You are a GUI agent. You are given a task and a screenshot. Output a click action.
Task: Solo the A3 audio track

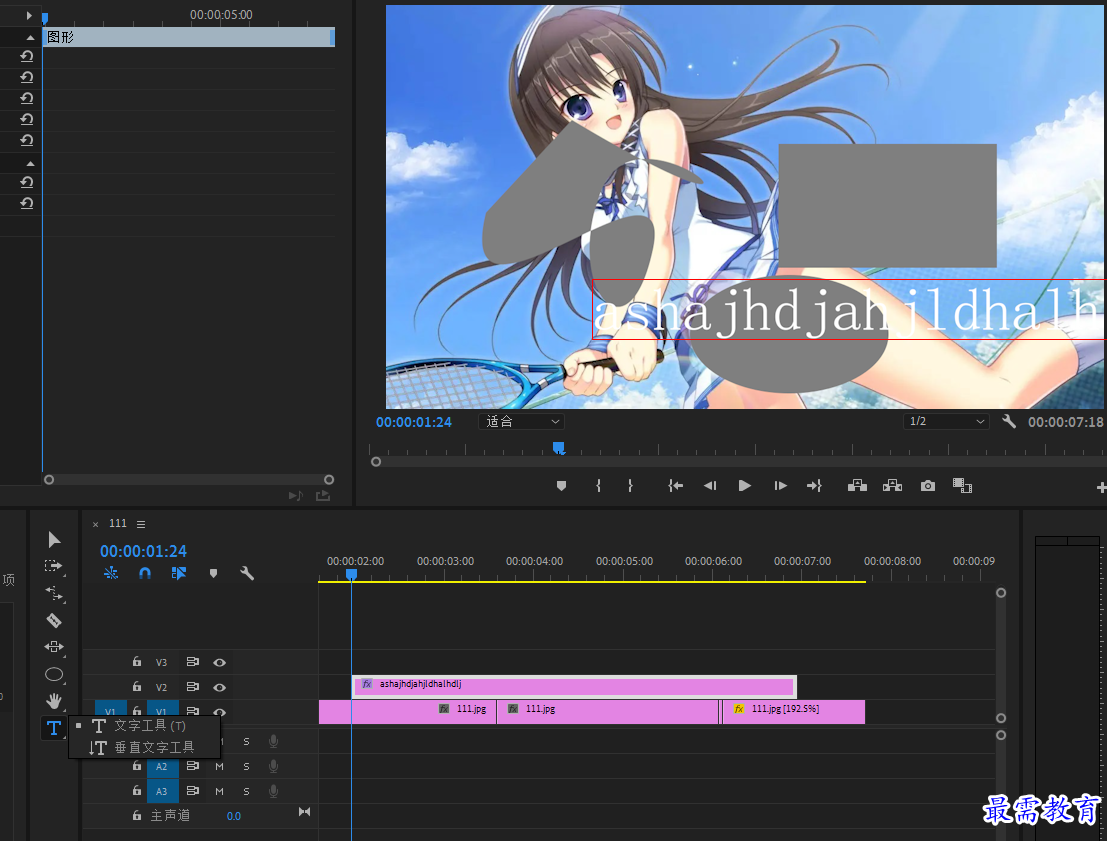[x=246, y=792]
